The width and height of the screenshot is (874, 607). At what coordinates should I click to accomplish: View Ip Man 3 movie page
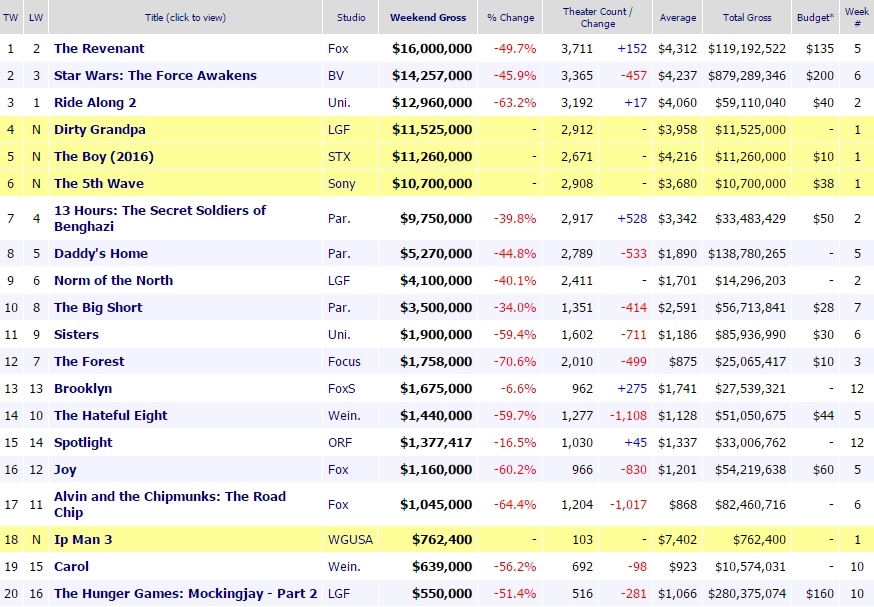[x=82, y=540]
